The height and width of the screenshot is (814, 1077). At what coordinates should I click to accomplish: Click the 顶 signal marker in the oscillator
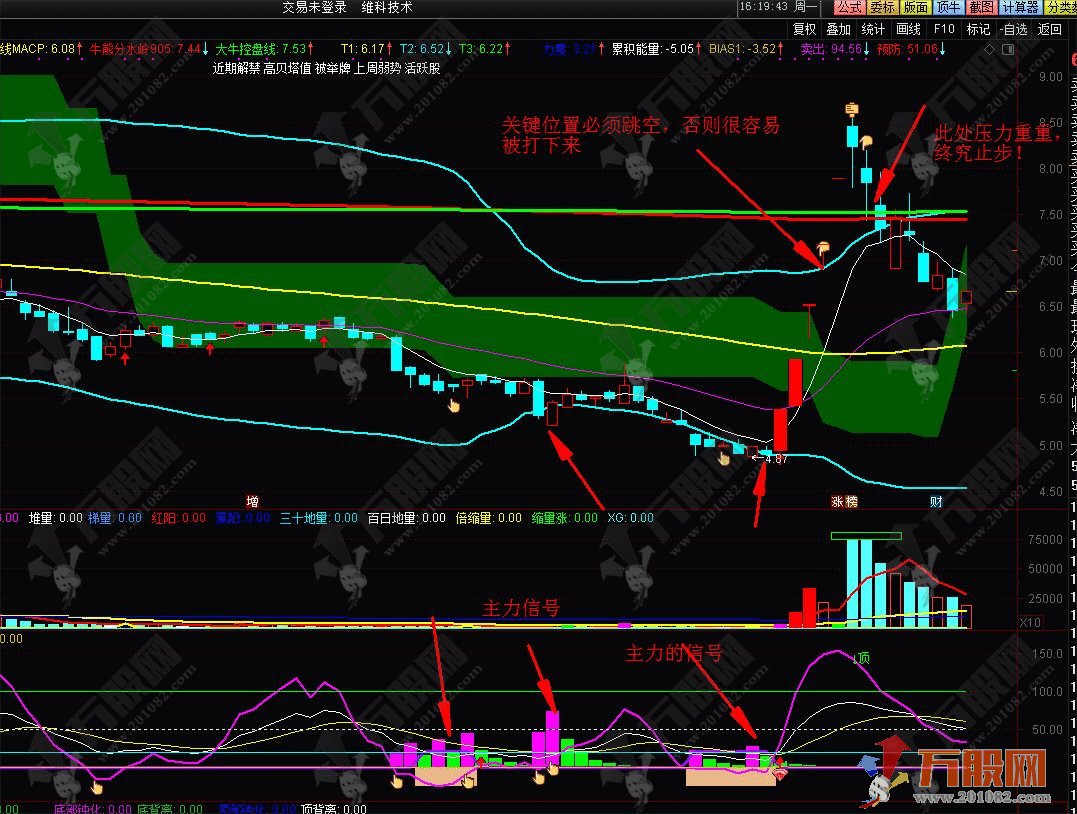(862, 657)
